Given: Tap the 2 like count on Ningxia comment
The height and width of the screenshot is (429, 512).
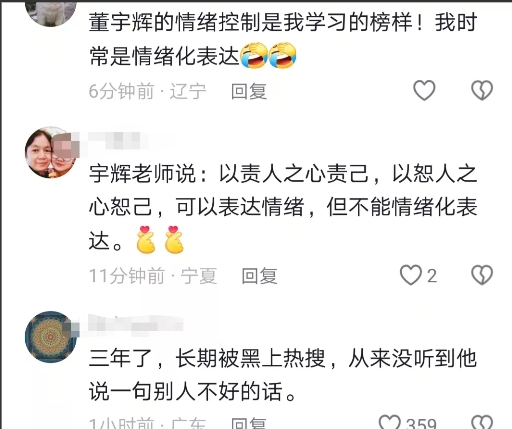Looking at the screenshot, I should click(x=432, y=276).
